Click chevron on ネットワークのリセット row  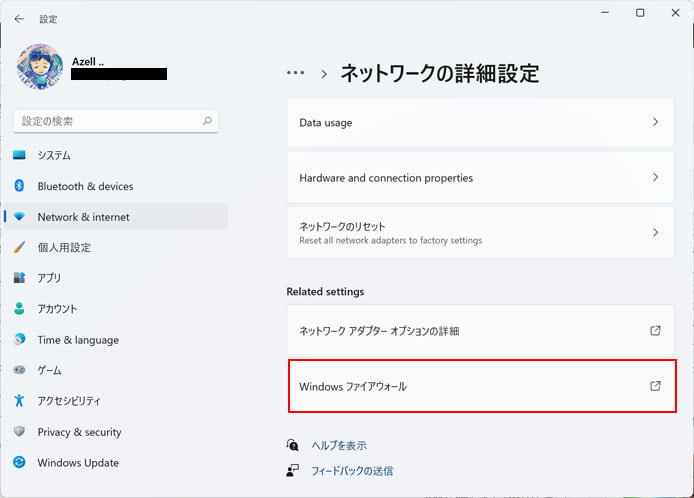pyautogui.click(x=655, y=232)
